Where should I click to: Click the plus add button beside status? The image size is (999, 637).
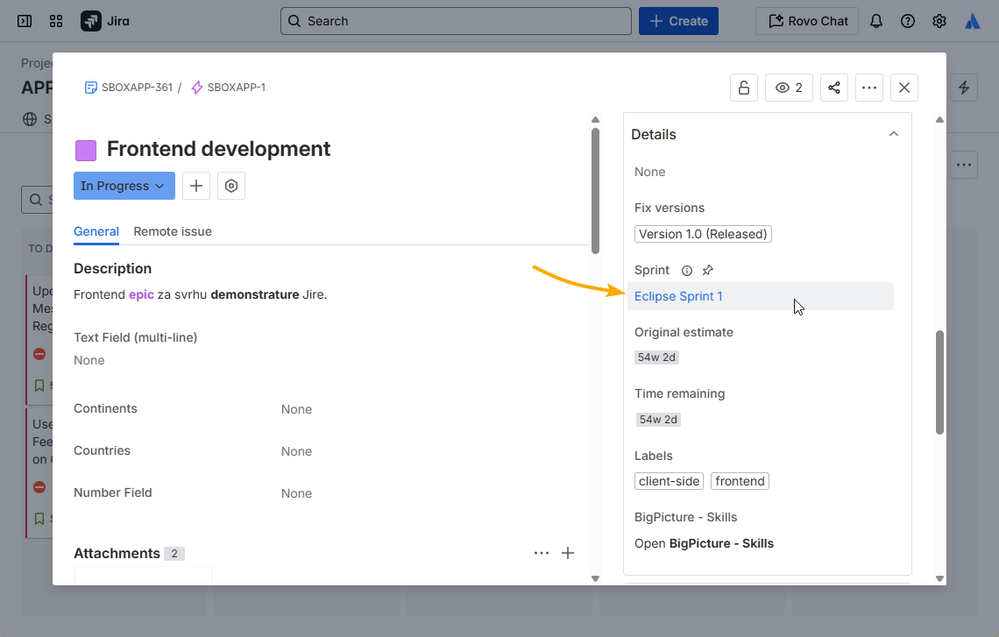click(x=196, y=186)
